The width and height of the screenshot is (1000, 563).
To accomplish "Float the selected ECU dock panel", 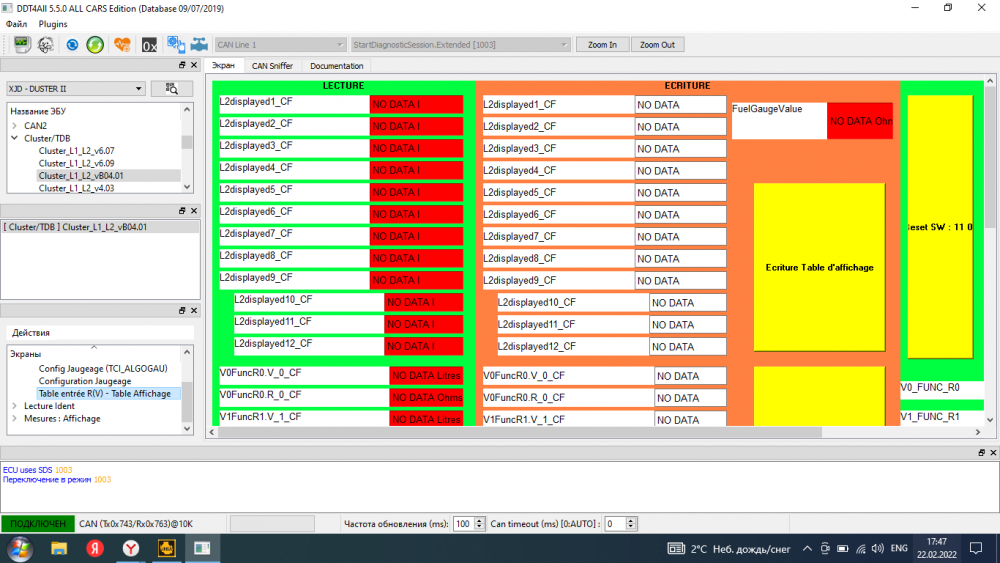I will pyautogui.click(x=182, y=210).
